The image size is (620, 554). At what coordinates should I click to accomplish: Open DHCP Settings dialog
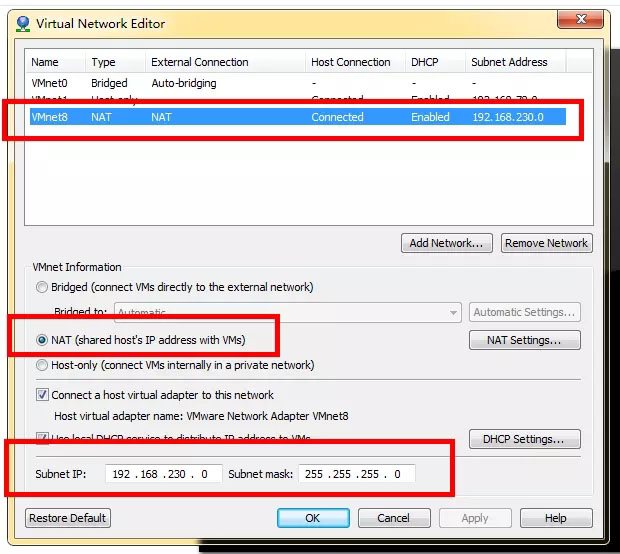coord(524,439)
